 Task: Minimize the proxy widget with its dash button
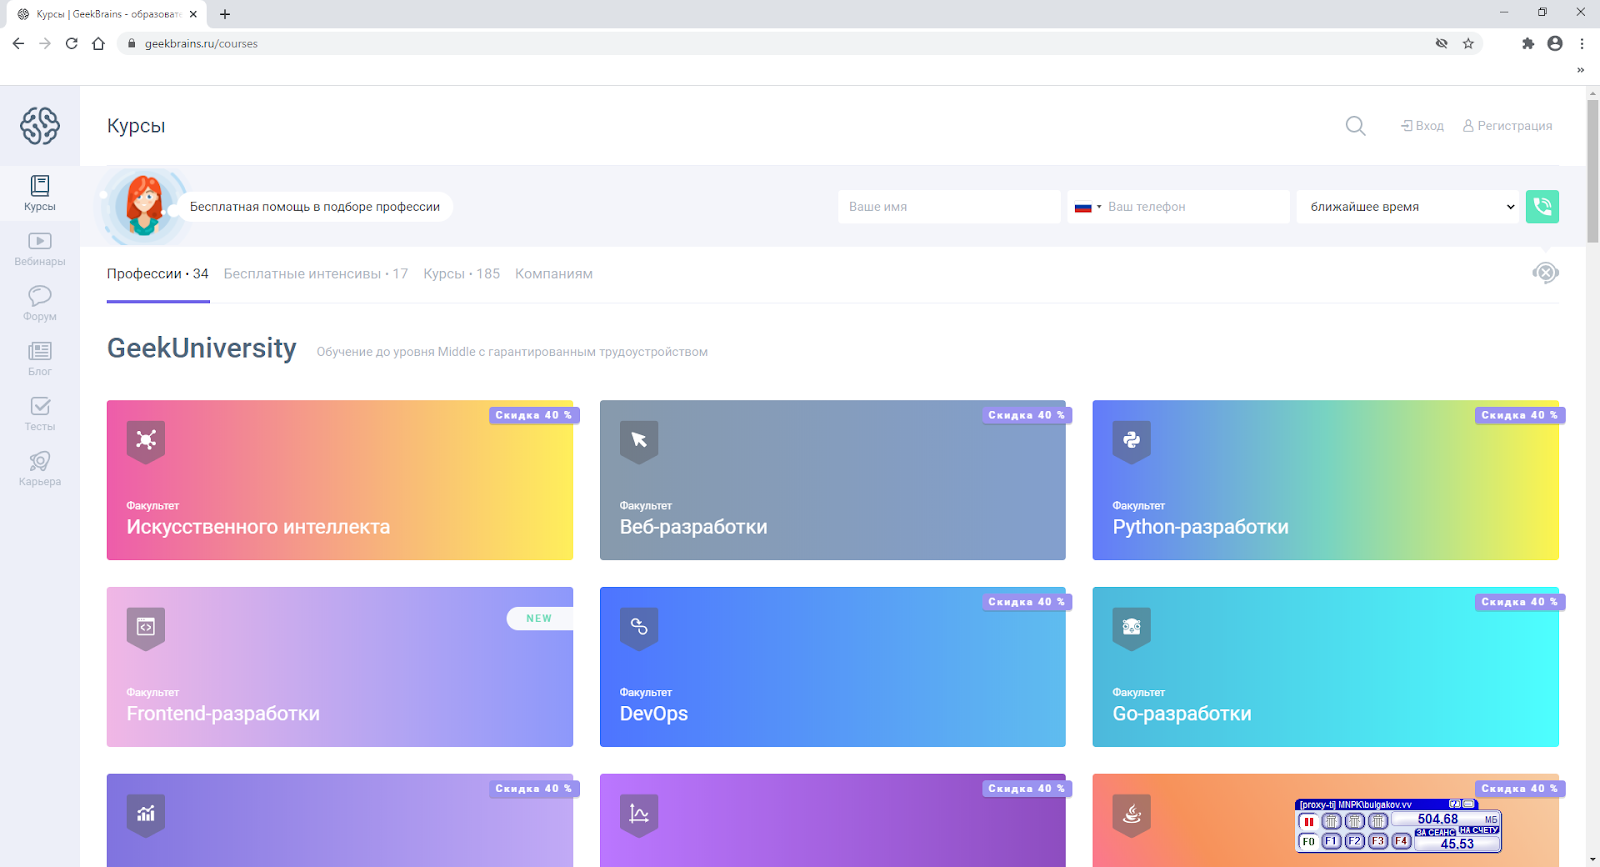click(x=1468, y=804)
